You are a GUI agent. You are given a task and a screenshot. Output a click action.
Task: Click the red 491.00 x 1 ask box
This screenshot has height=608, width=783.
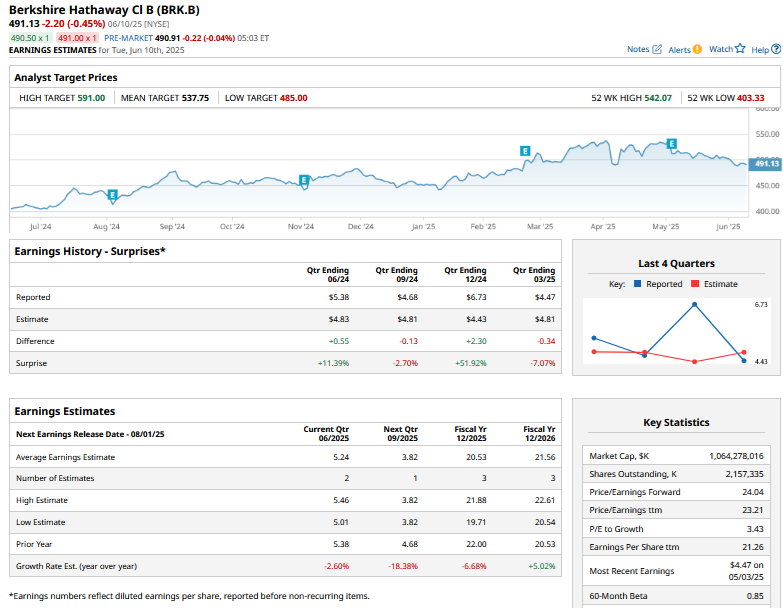[x=77, y=38]
